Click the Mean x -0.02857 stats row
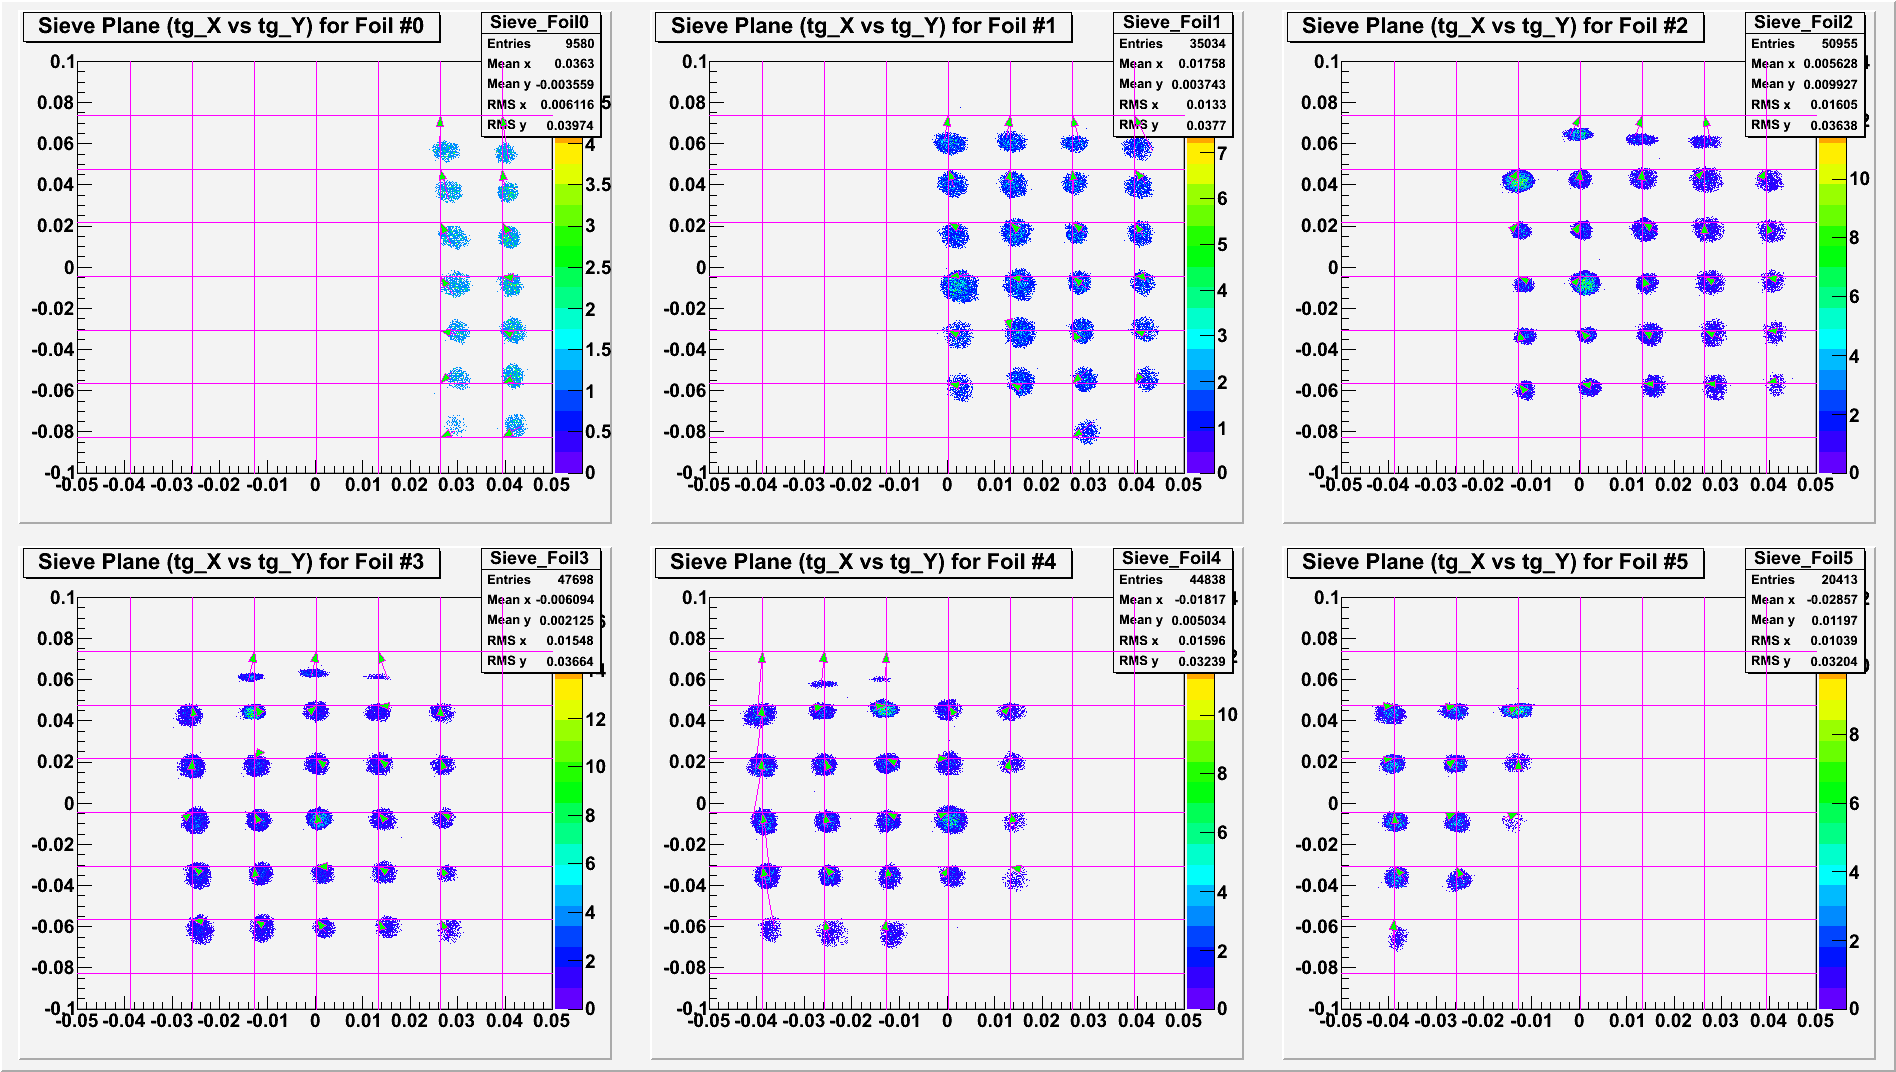 tap(1804, 600)
